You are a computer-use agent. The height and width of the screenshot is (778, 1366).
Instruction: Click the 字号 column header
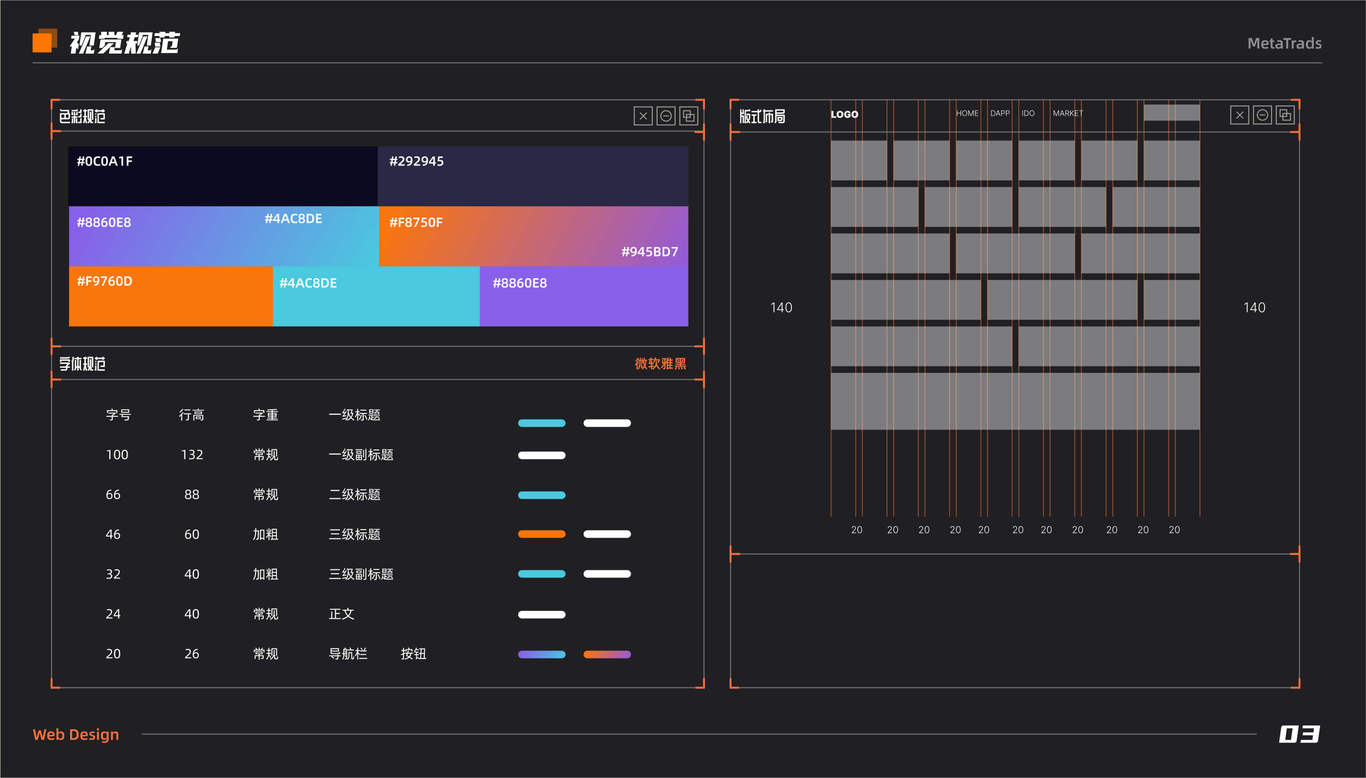click(x=118, y=415)
